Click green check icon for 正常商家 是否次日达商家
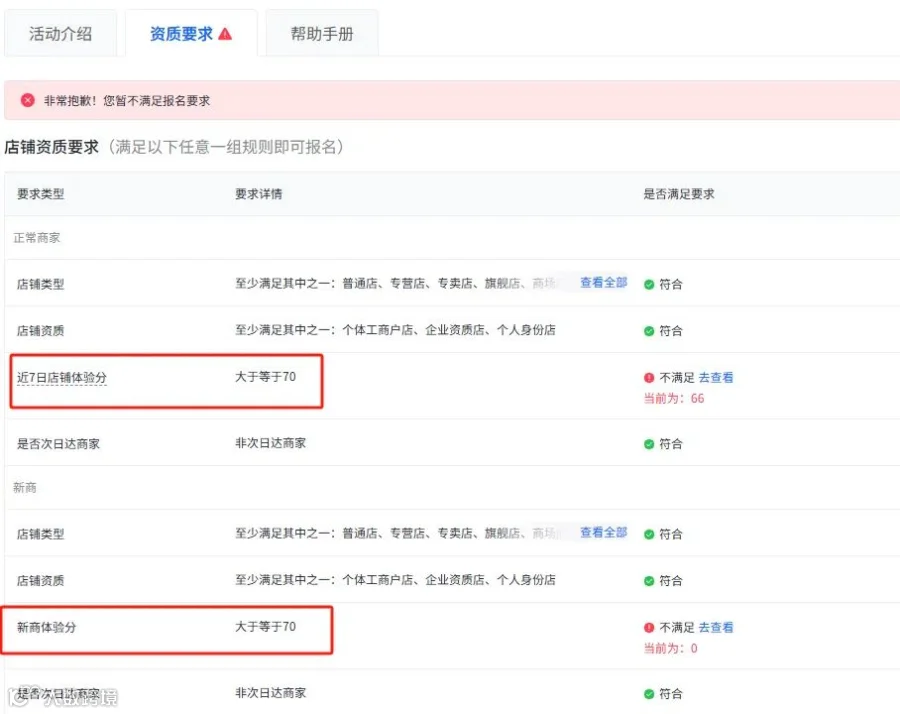Screen dimensions: 900x714 pos(649,444)
